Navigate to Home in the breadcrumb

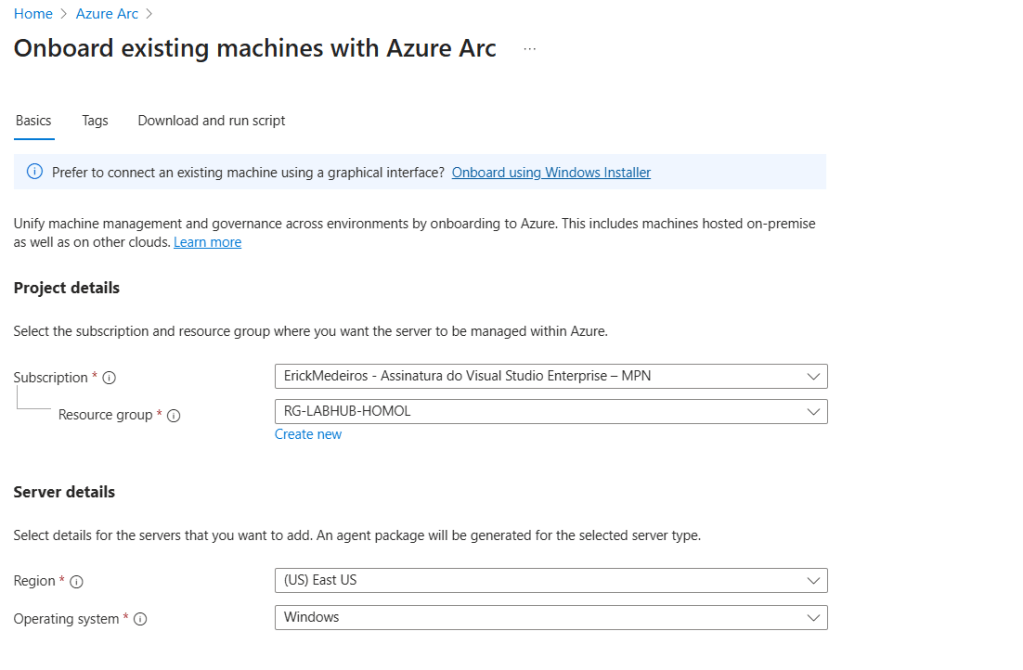(x=33, y=14)
